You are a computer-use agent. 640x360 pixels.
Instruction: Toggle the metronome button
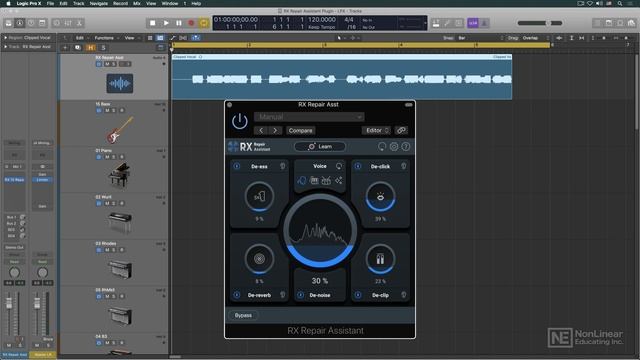484,23
